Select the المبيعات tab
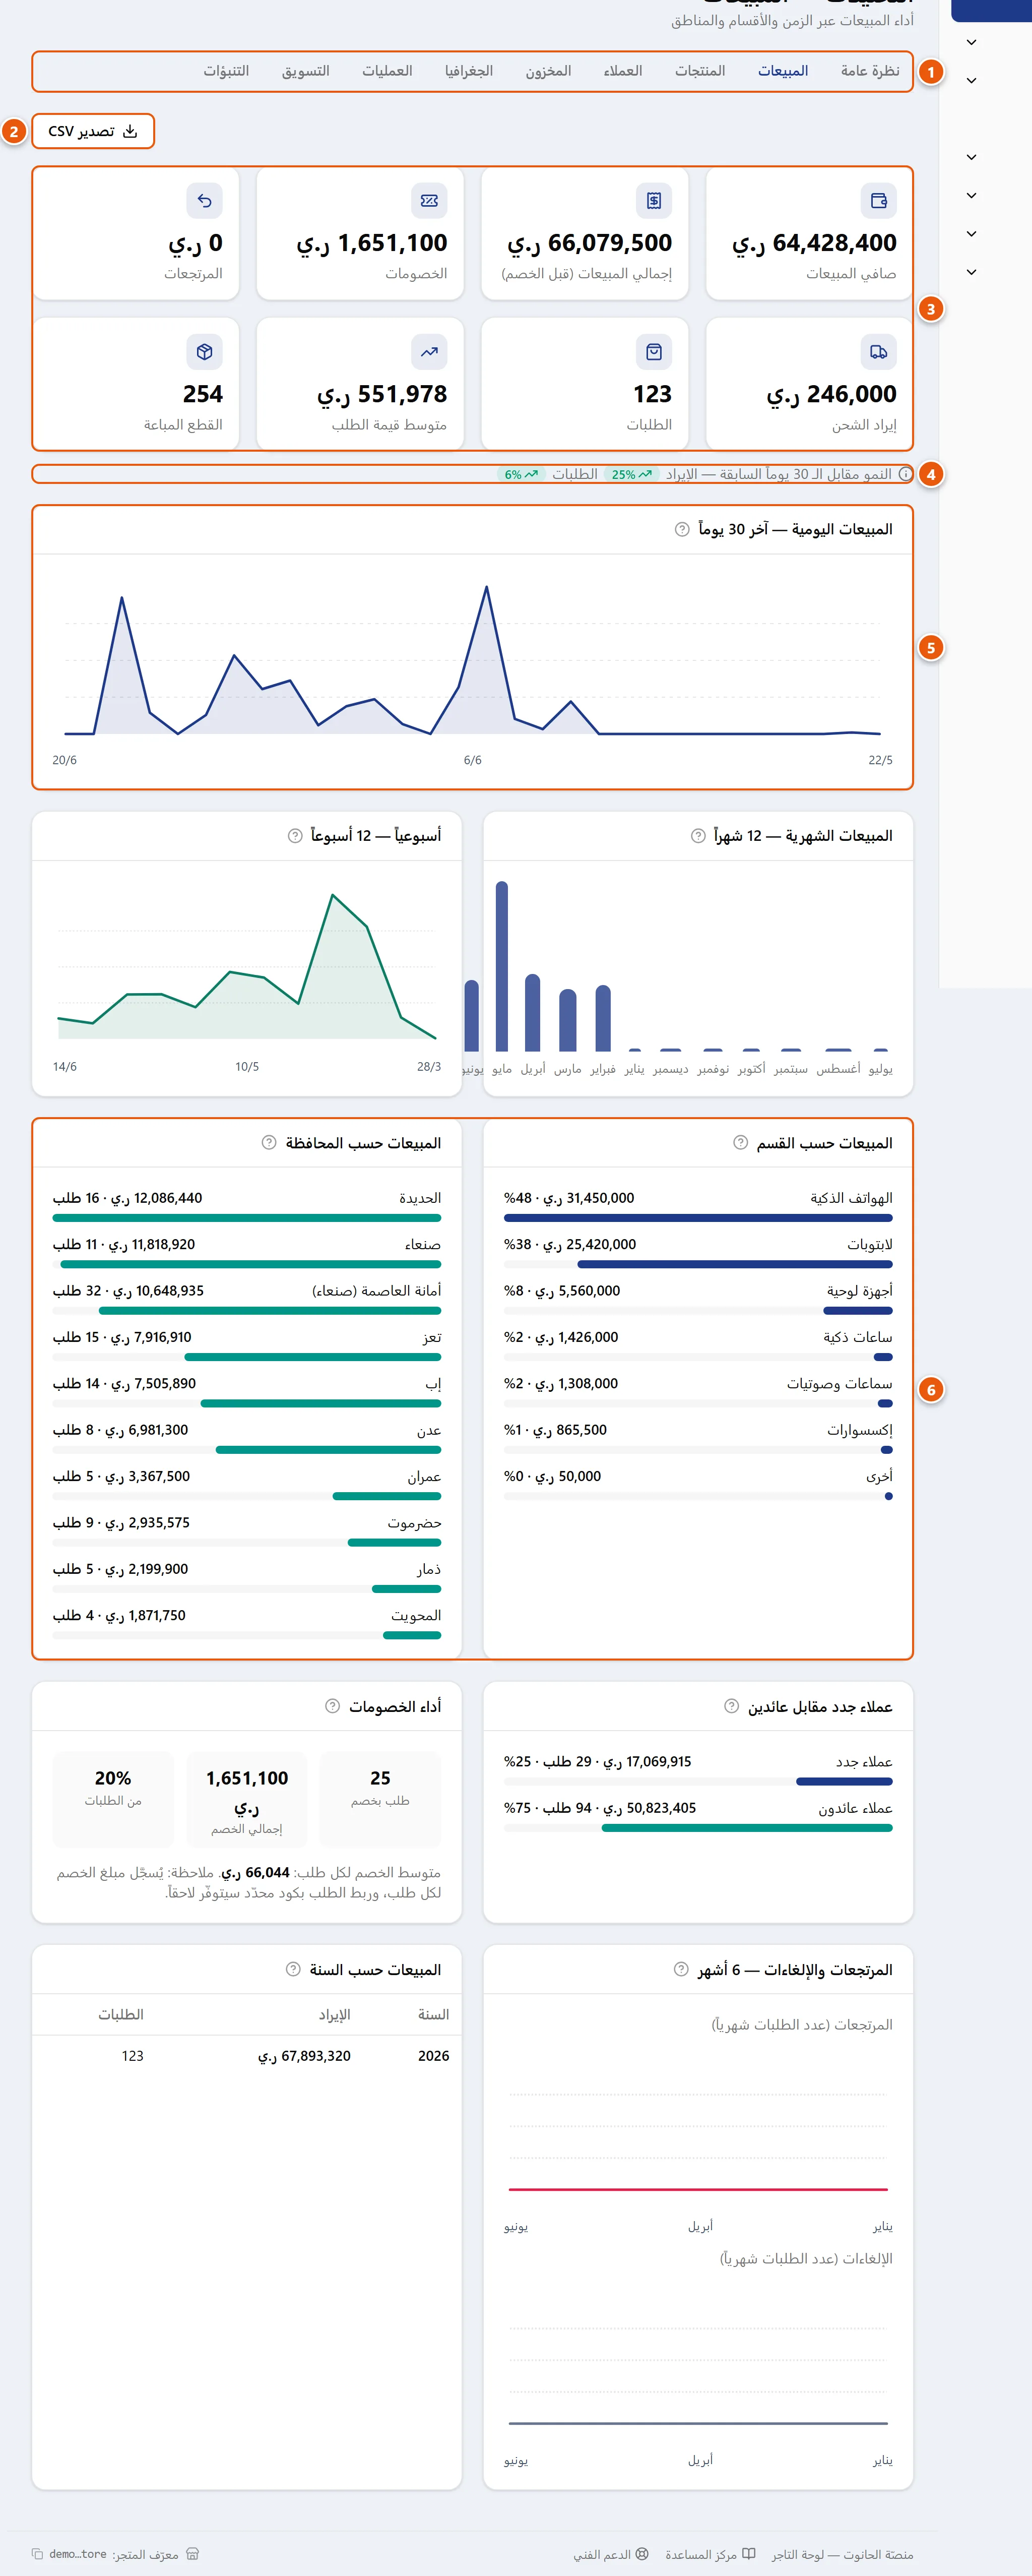The height and width of the screenshot is (2576, 1032). click(x=782, y=71)
